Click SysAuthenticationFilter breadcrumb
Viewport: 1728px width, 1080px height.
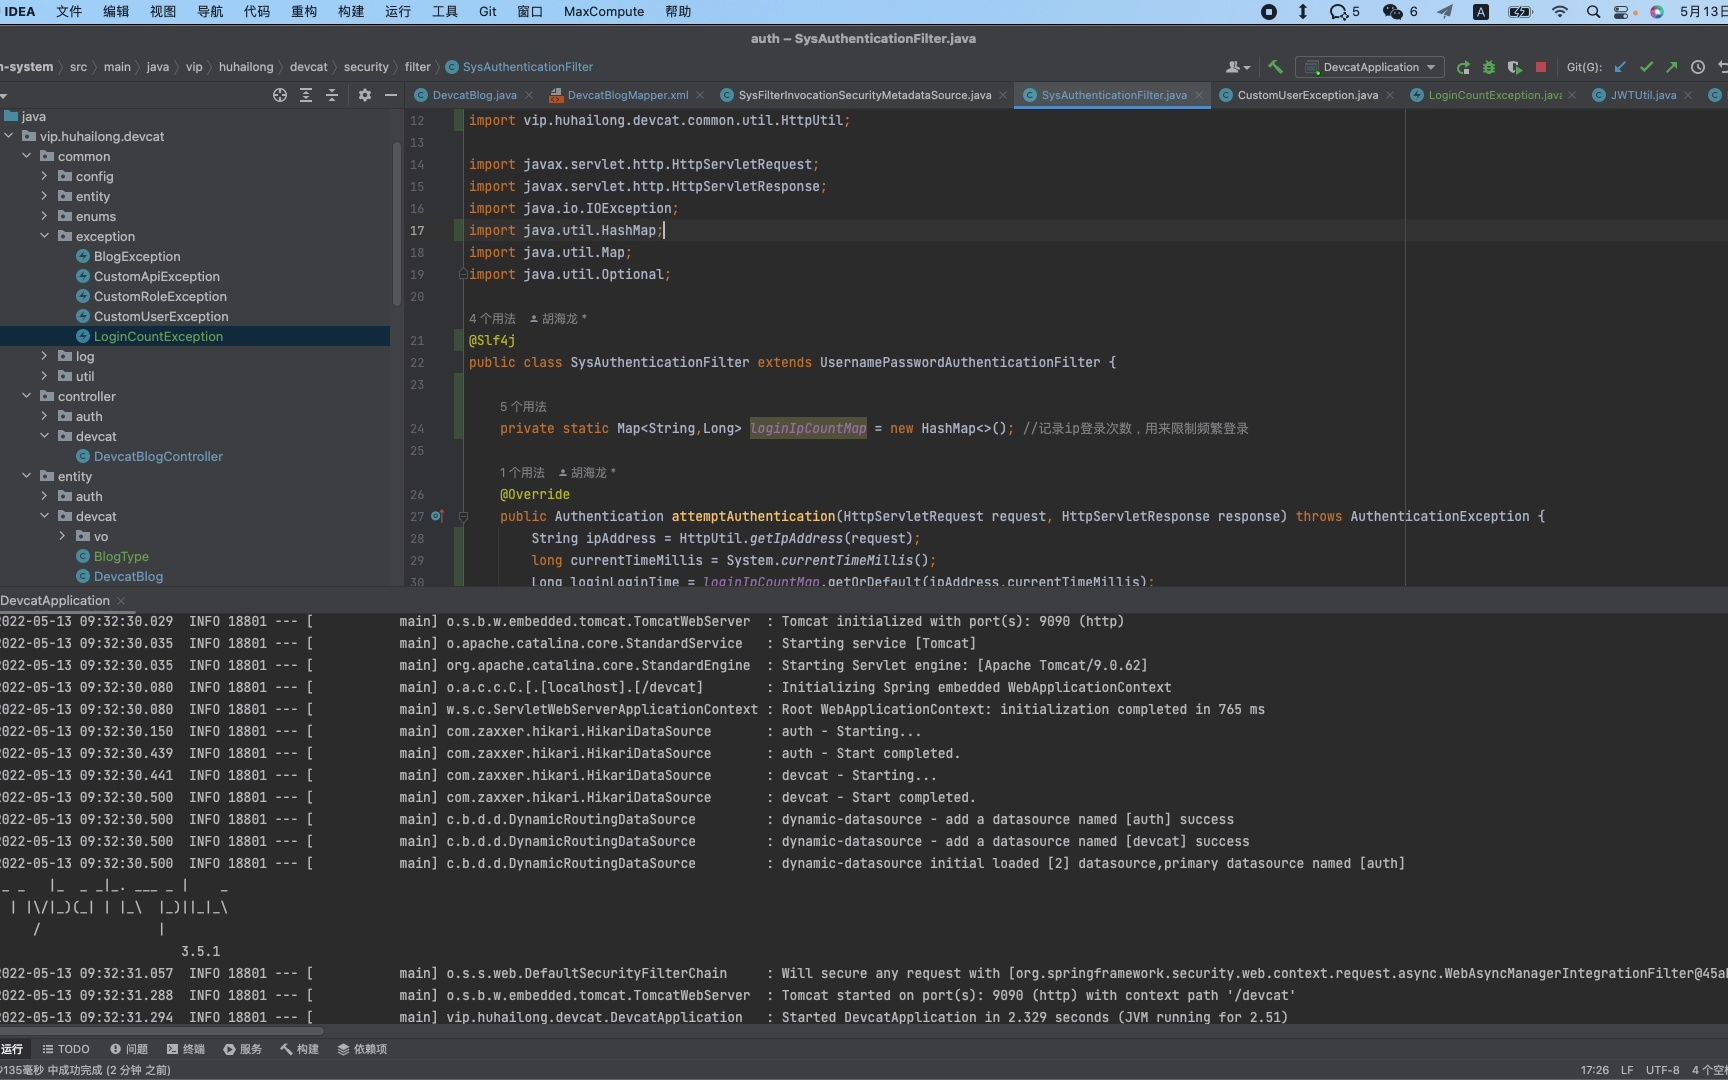[519, 67]
